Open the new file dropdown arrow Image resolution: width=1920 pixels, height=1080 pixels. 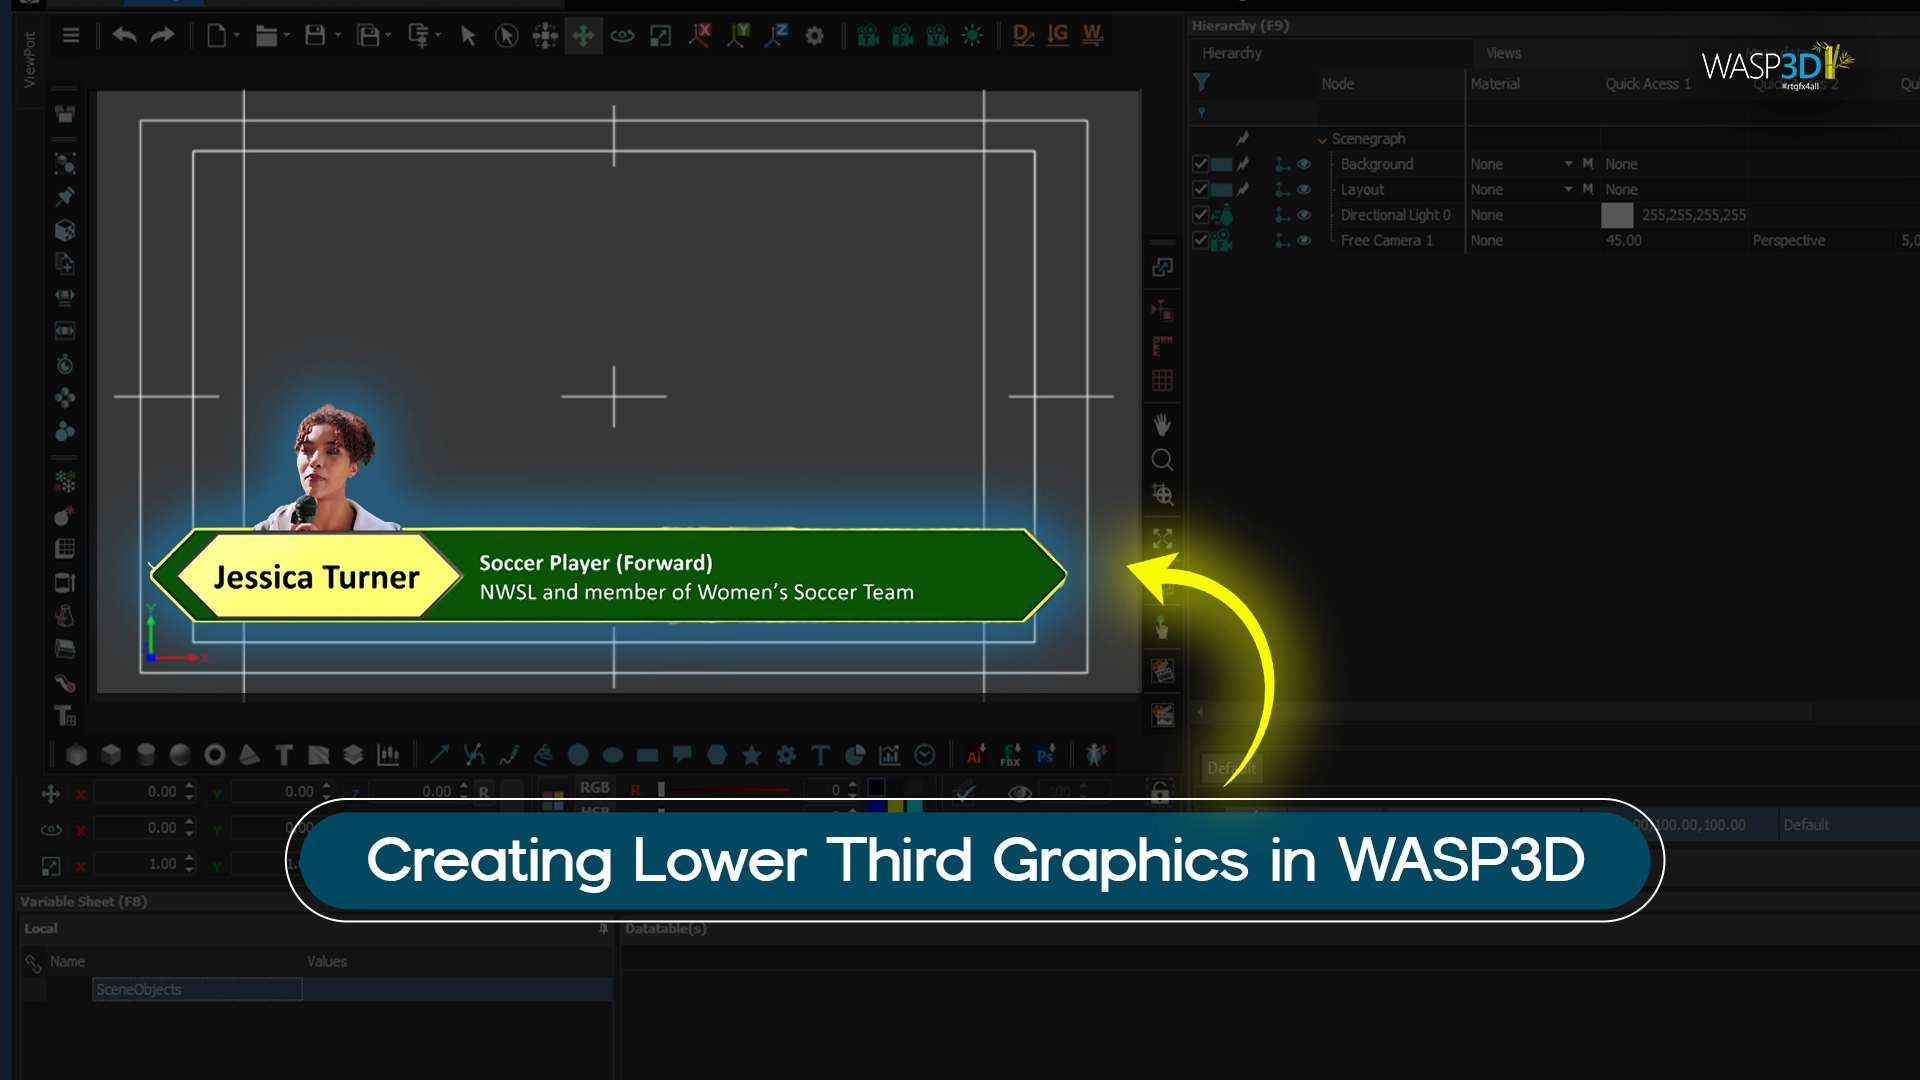tap(236, 35)
